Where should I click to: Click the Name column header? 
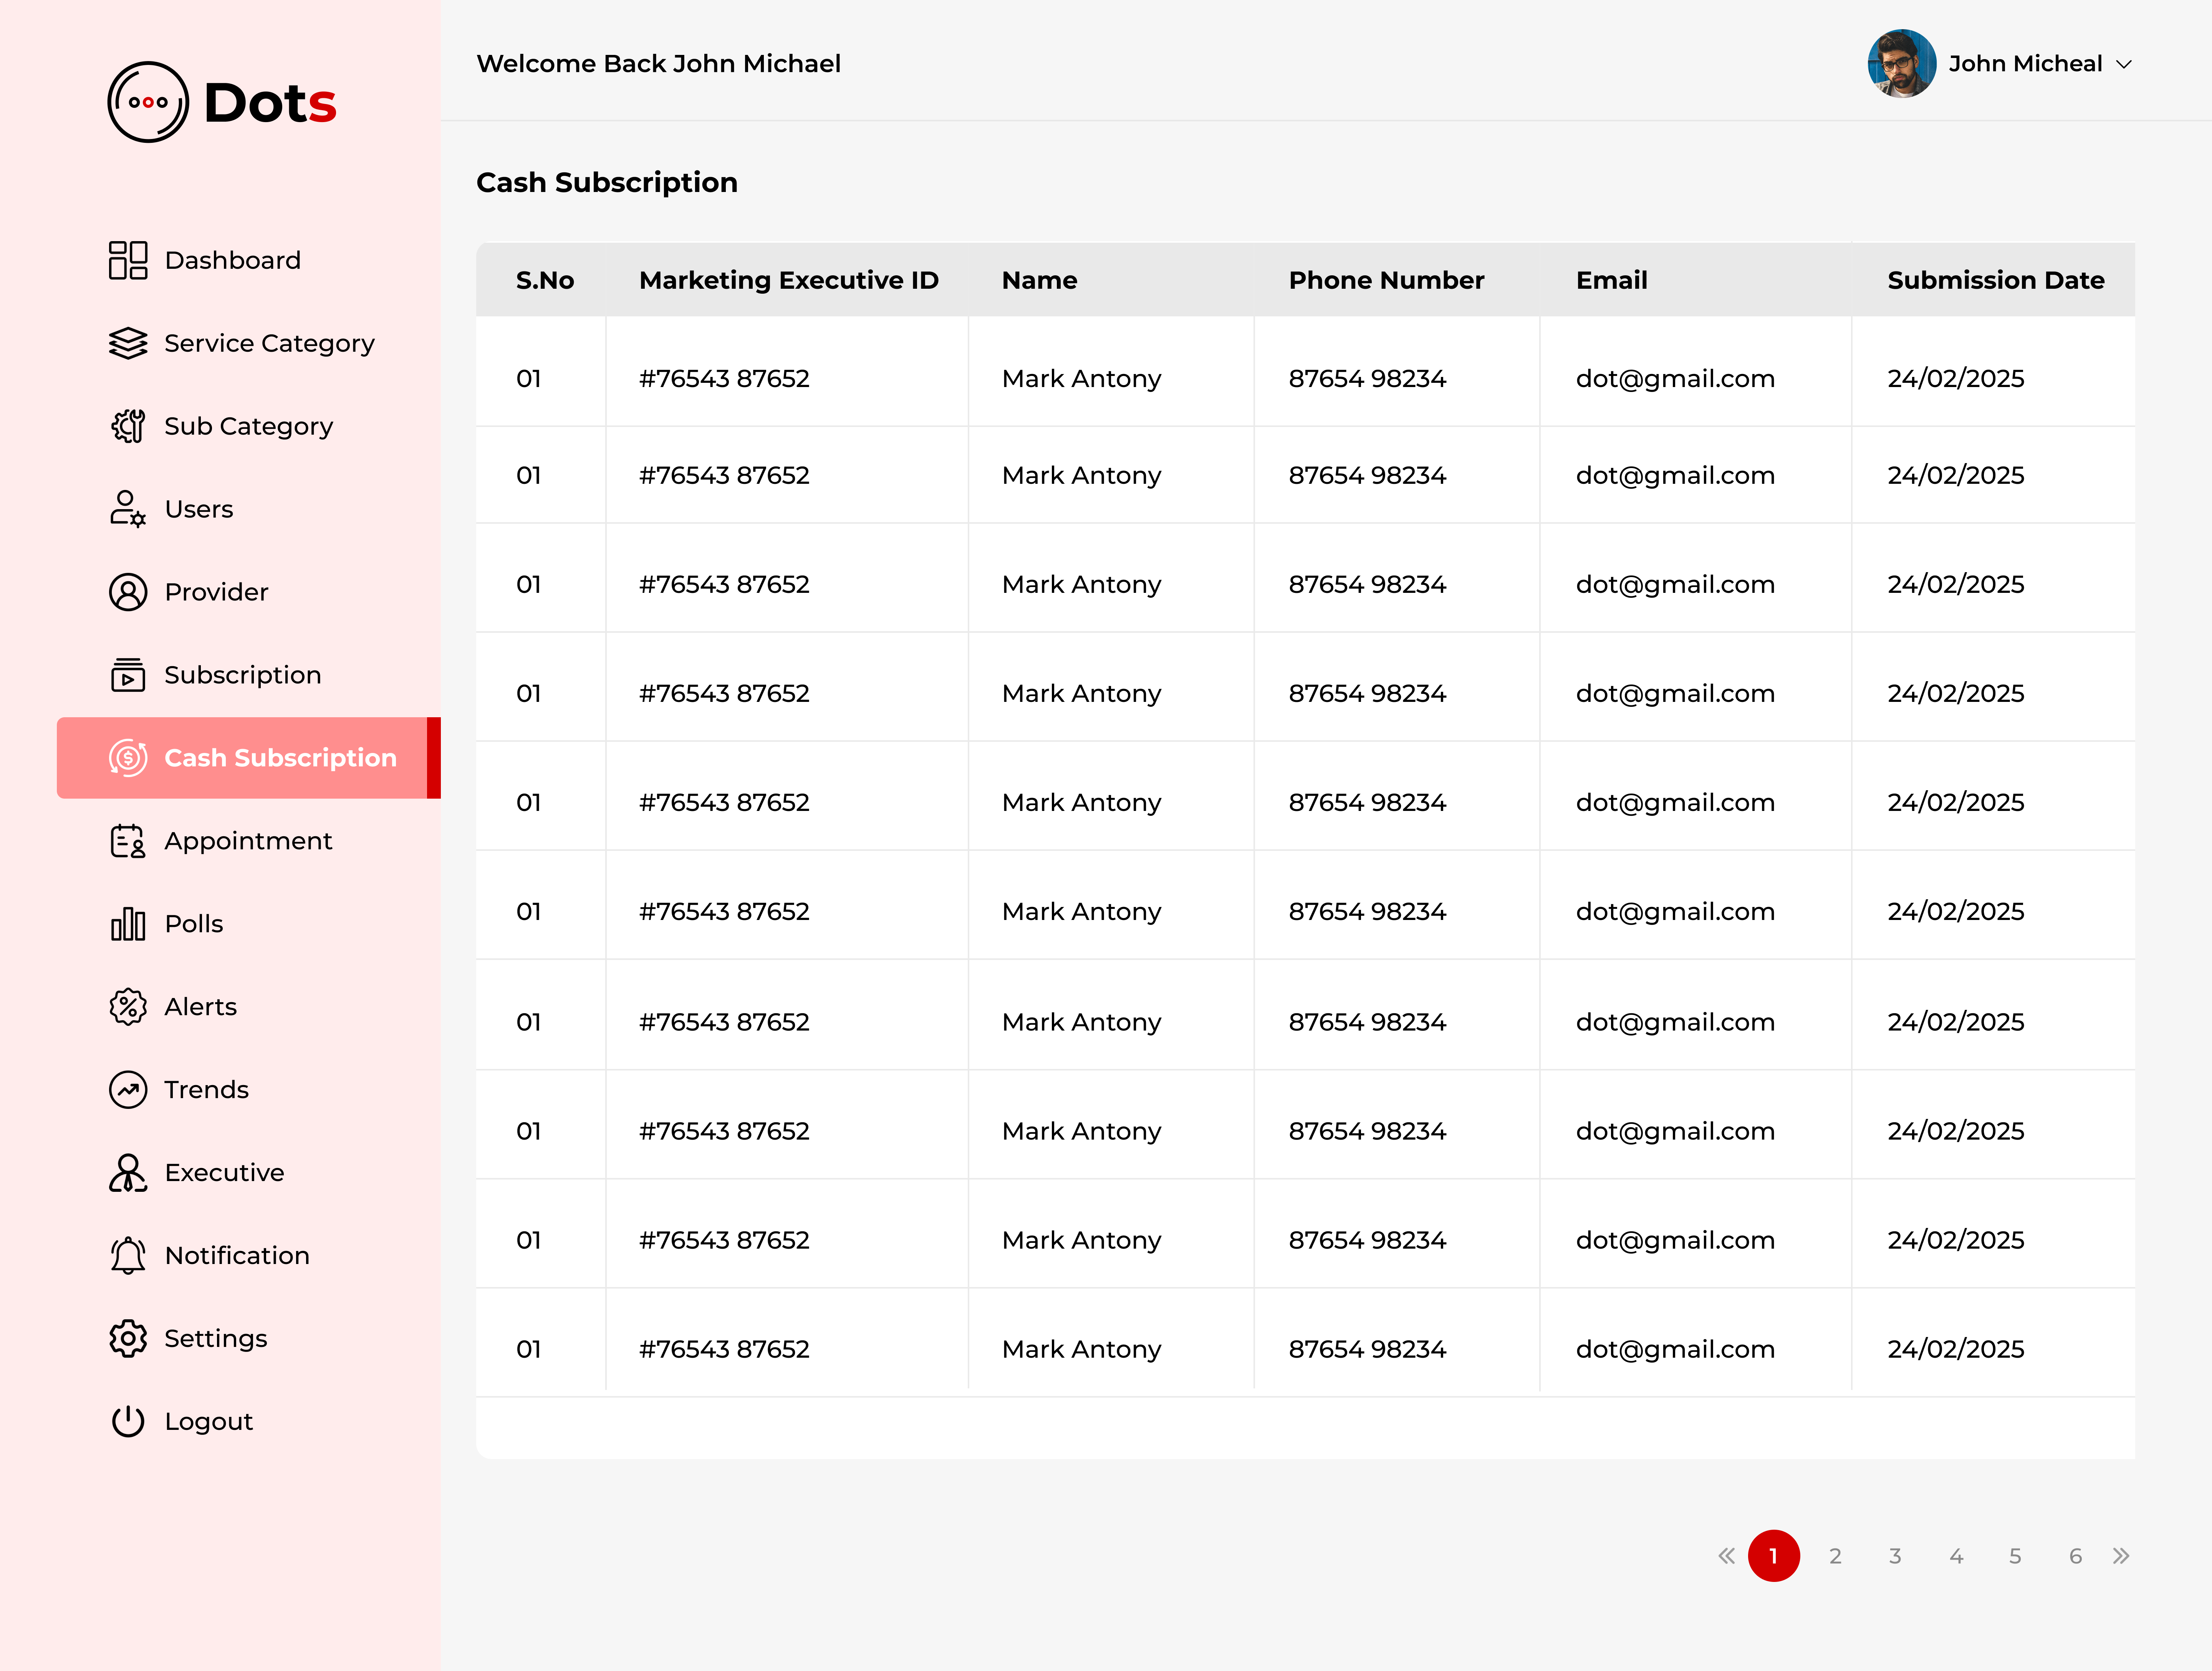click(1040, 281)
